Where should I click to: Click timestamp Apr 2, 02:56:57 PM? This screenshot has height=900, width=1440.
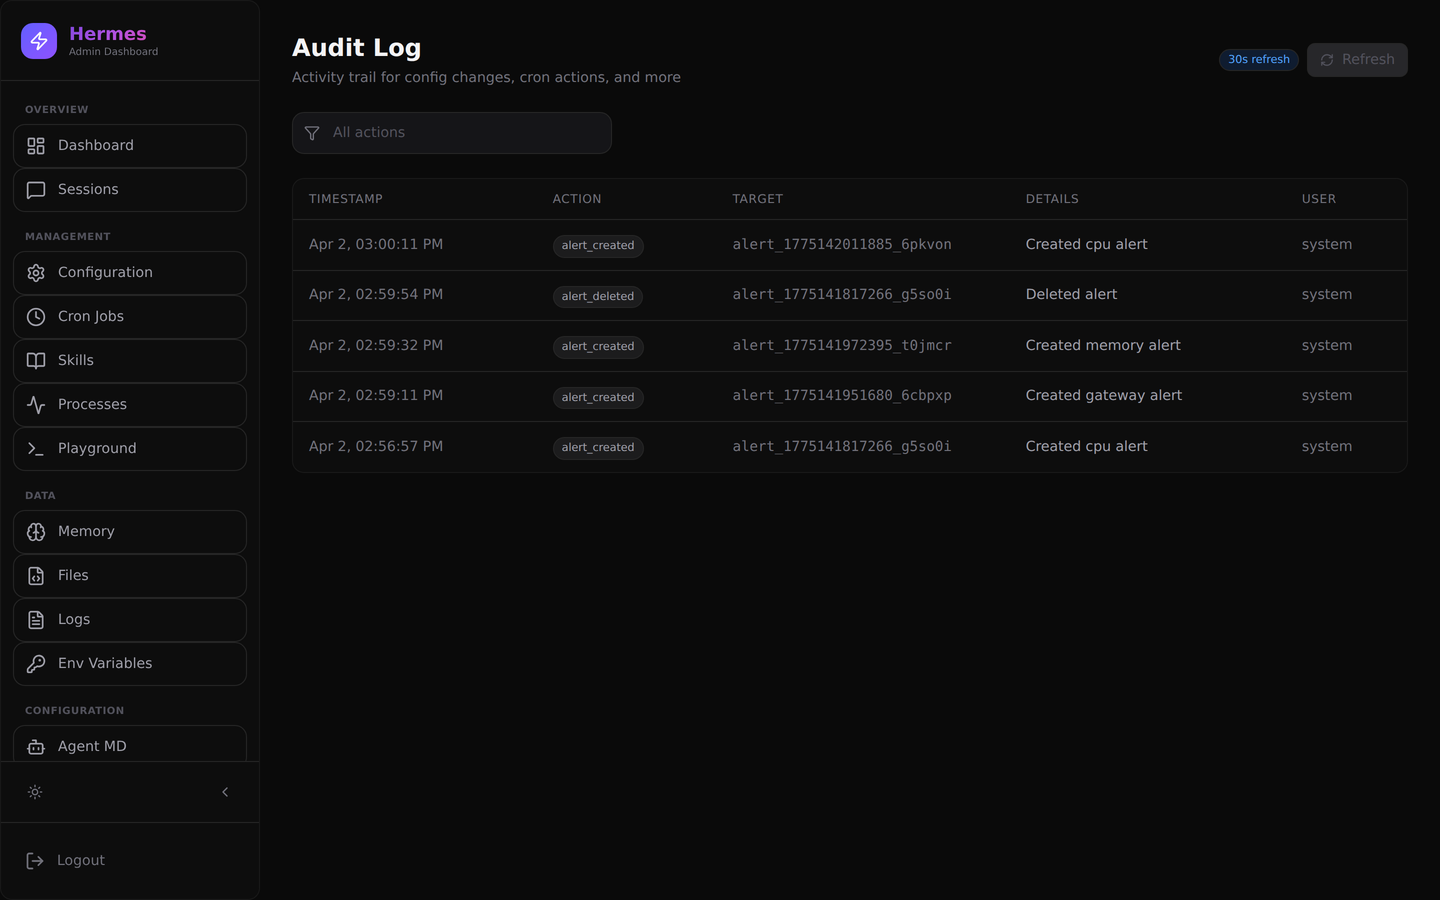pos(376,447)
